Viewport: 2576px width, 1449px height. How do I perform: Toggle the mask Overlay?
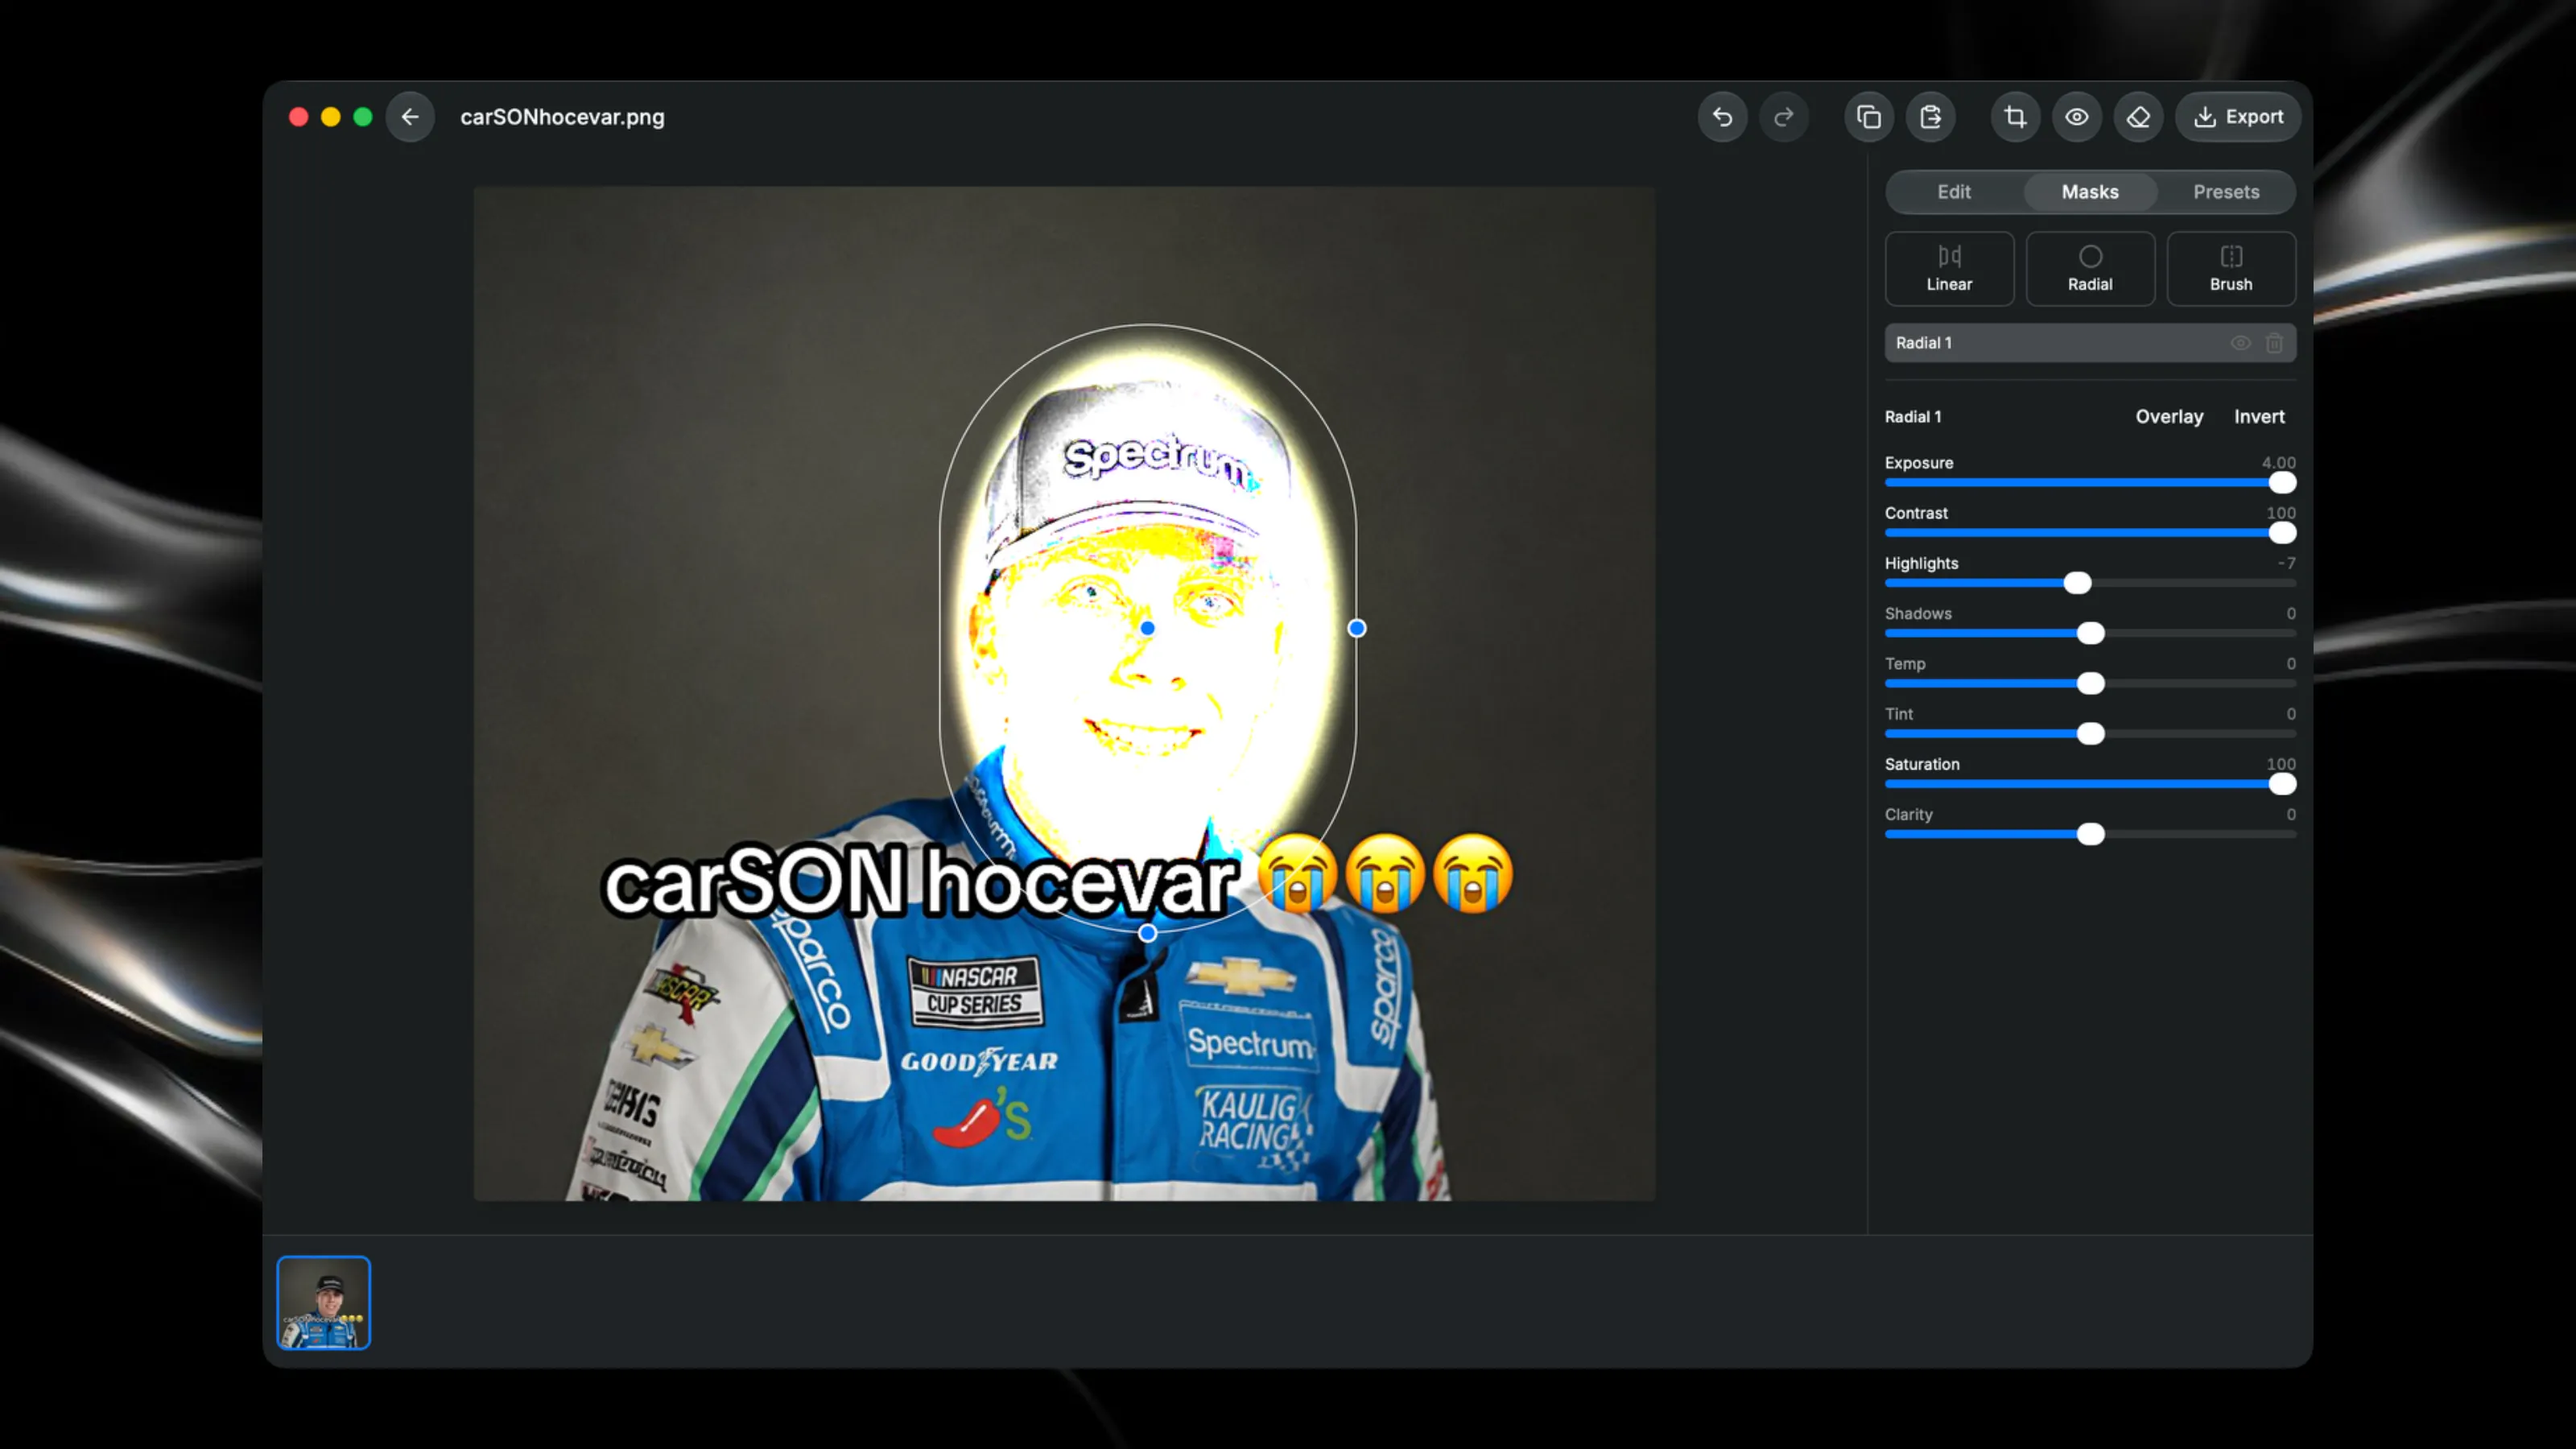coord(2169,417)
